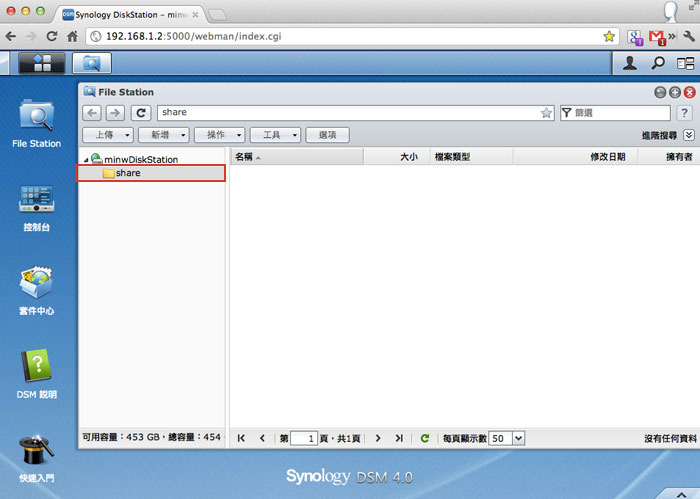
Task: Close the Synology DiskStation browser tab
Action: point(195,15)
